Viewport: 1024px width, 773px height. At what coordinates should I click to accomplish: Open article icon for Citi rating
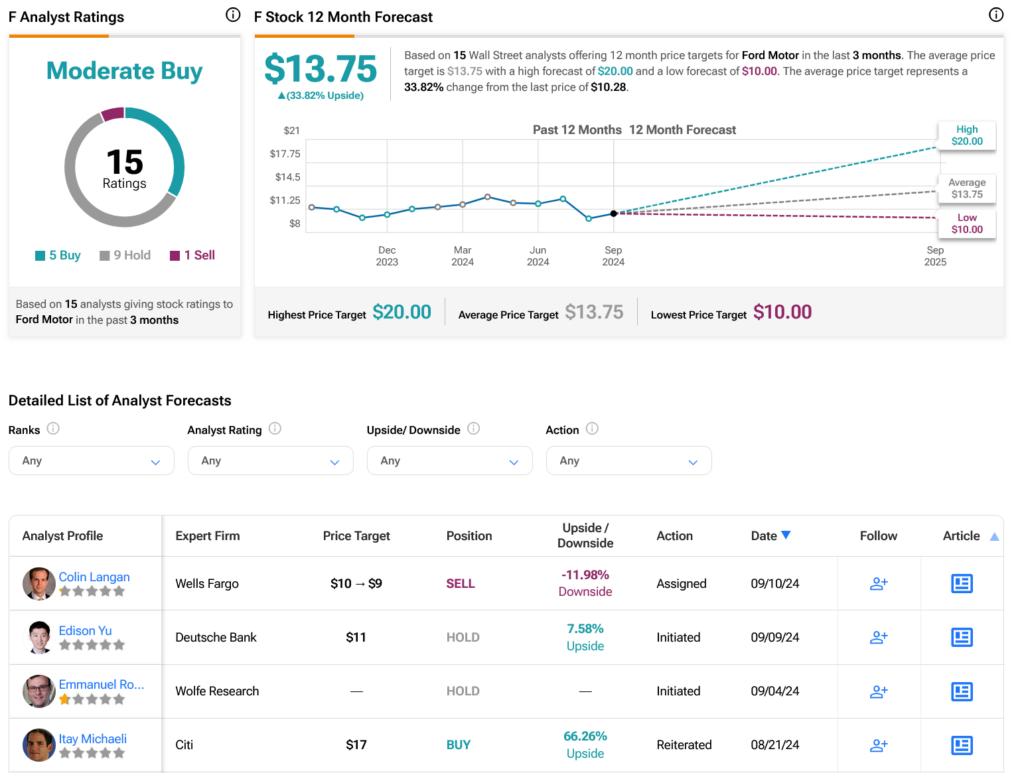961,745
